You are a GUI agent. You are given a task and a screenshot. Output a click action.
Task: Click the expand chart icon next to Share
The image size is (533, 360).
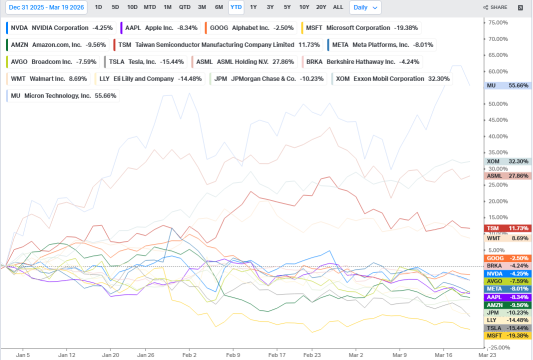coord(520,7)
